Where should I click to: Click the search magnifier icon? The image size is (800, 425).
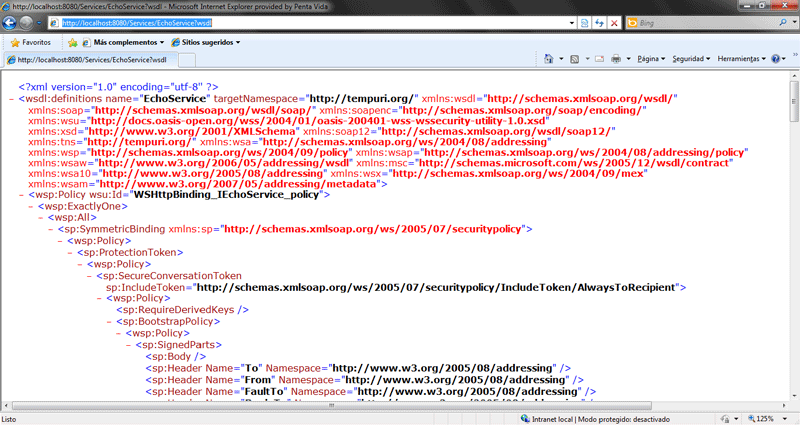tap(783, 23)
